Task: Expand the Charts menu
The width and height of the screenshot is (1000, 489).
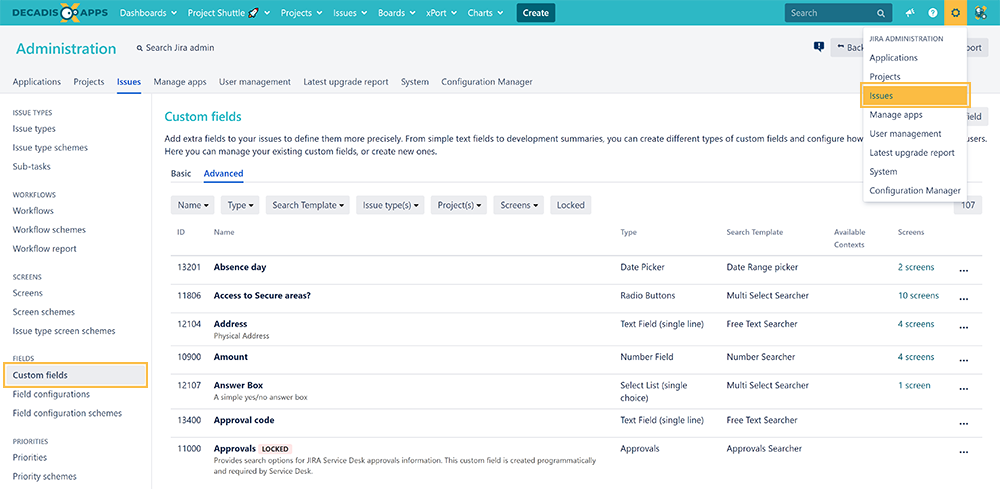Action: pyautogui.click(x=485, y=13)
